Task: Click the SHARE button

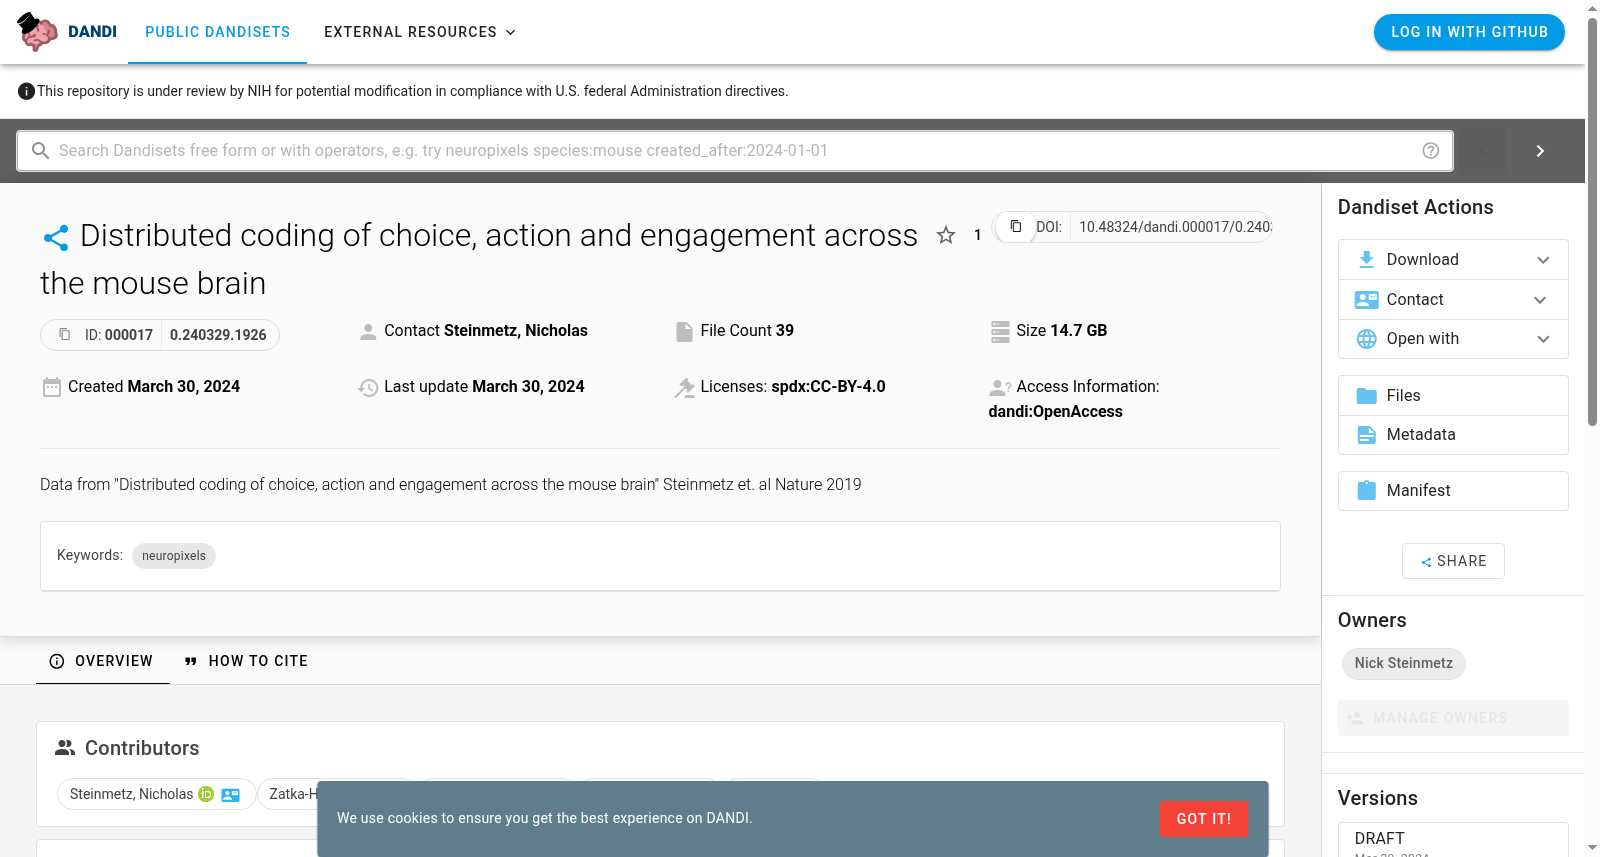Action: click(x=1453, y=561)
